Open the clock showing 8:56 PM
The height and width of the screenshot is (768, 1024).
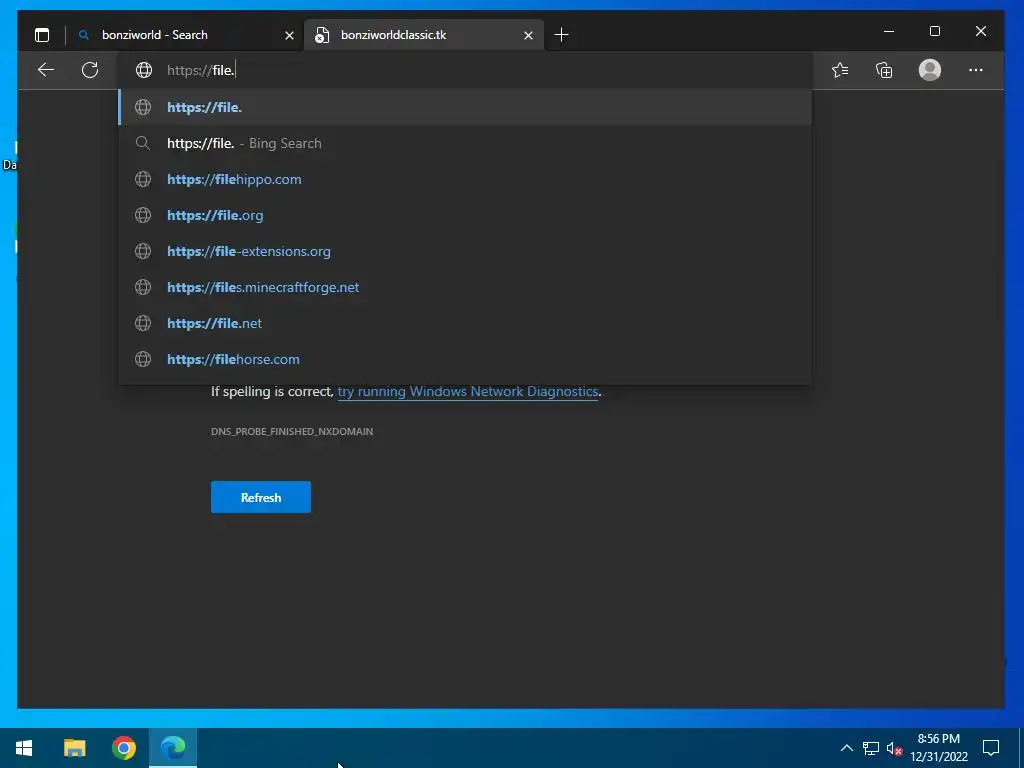(x=939, y=748)
